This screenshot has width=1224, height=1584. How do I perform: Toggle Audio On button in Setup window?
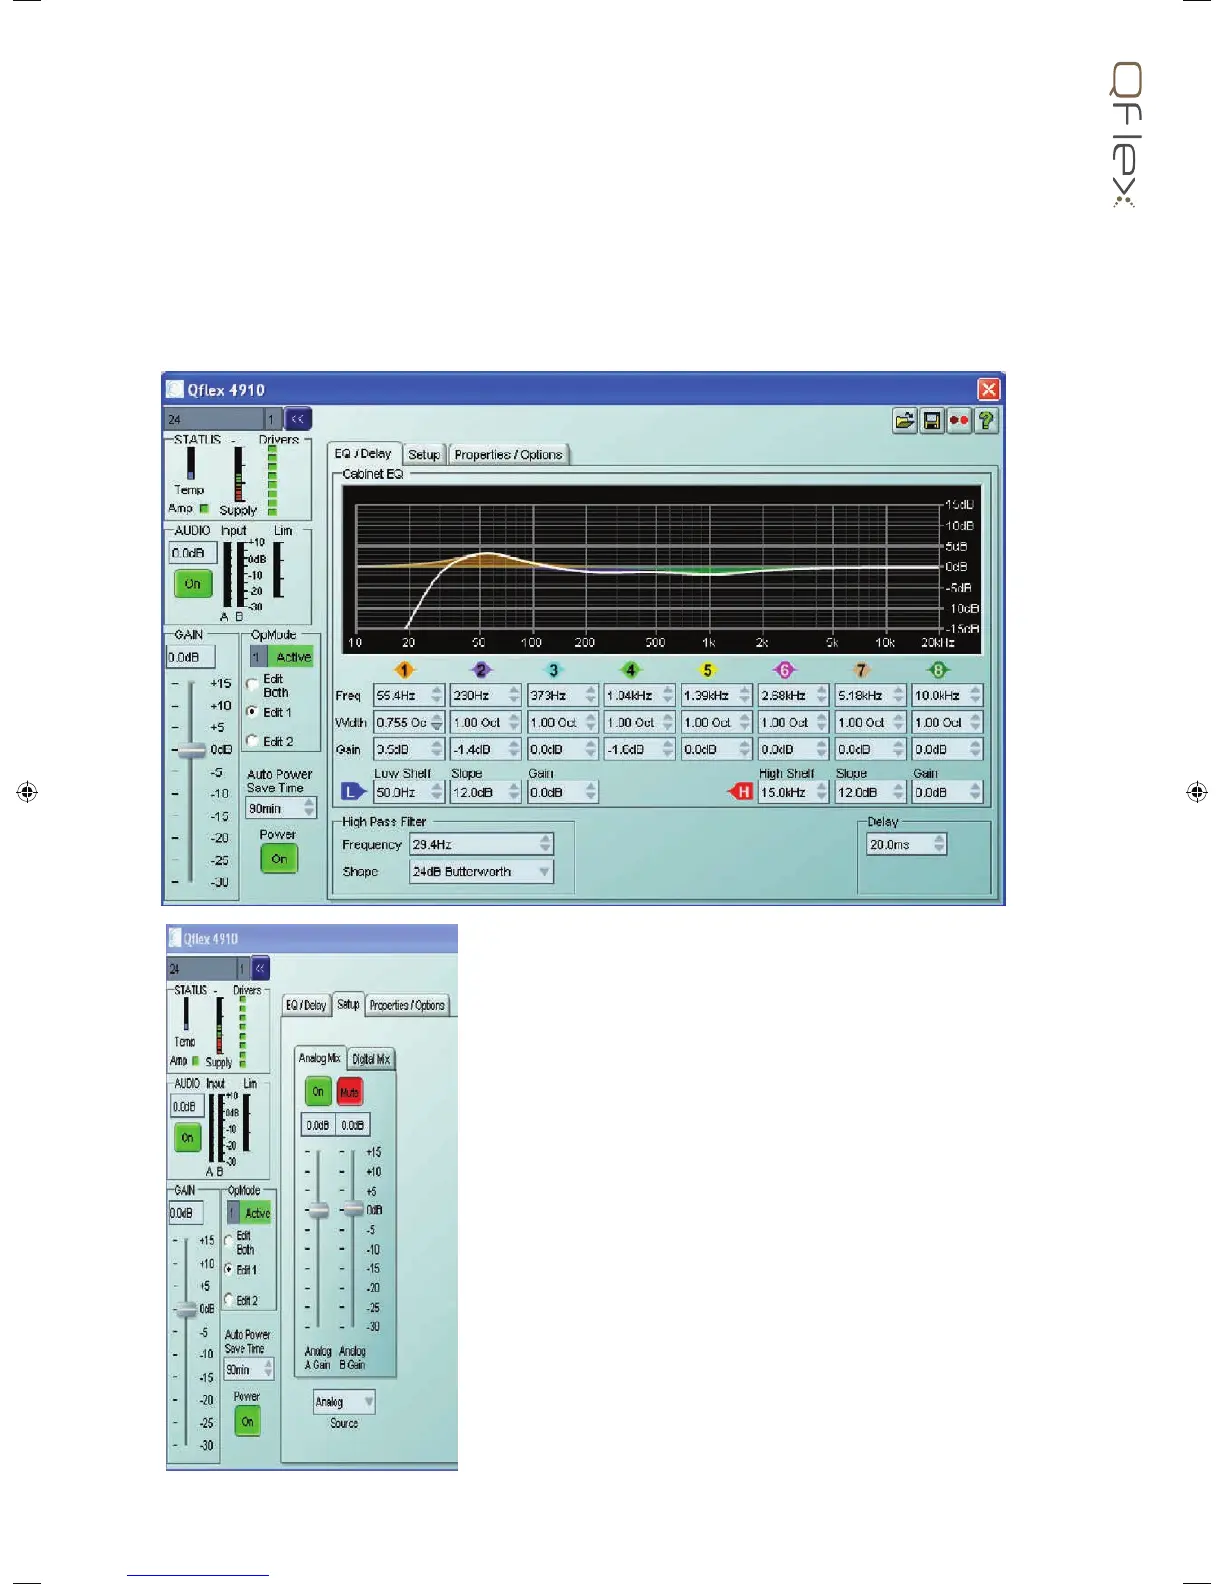[x=188, y=1138]
